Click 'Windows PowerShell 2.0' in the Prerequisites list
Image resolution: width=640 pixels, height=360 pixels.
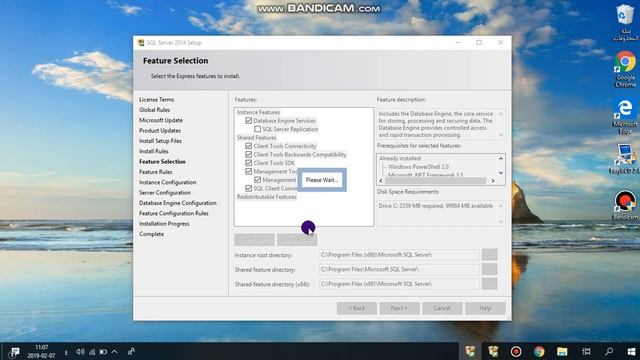coord(418,167)
